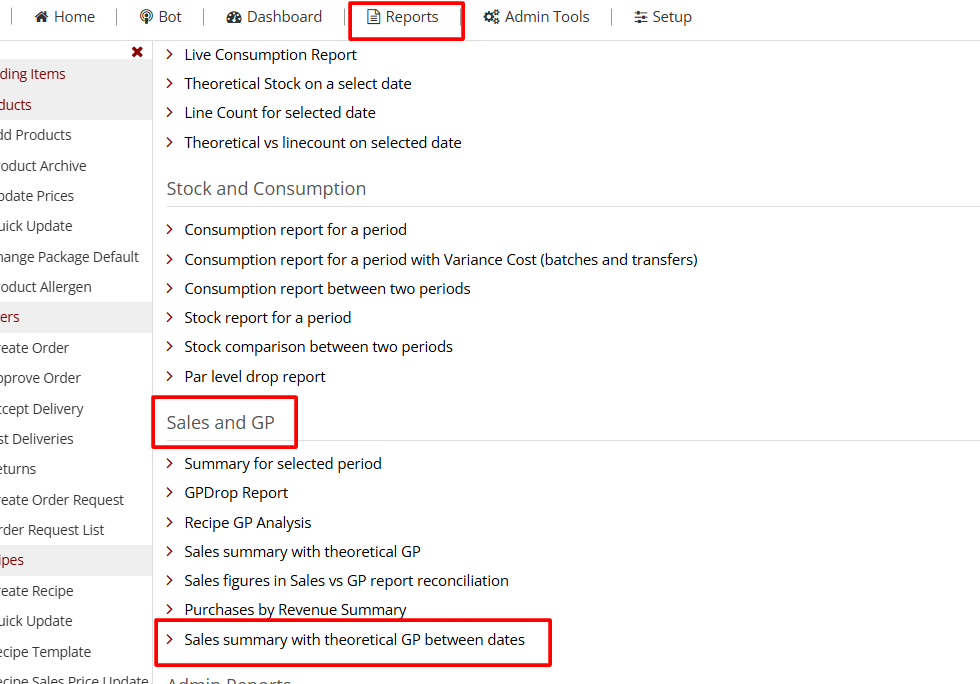Viewport: 980px width, 684px height.
Task: Click the Admin Tools gears icon
Action: click(x=491, y=17)
